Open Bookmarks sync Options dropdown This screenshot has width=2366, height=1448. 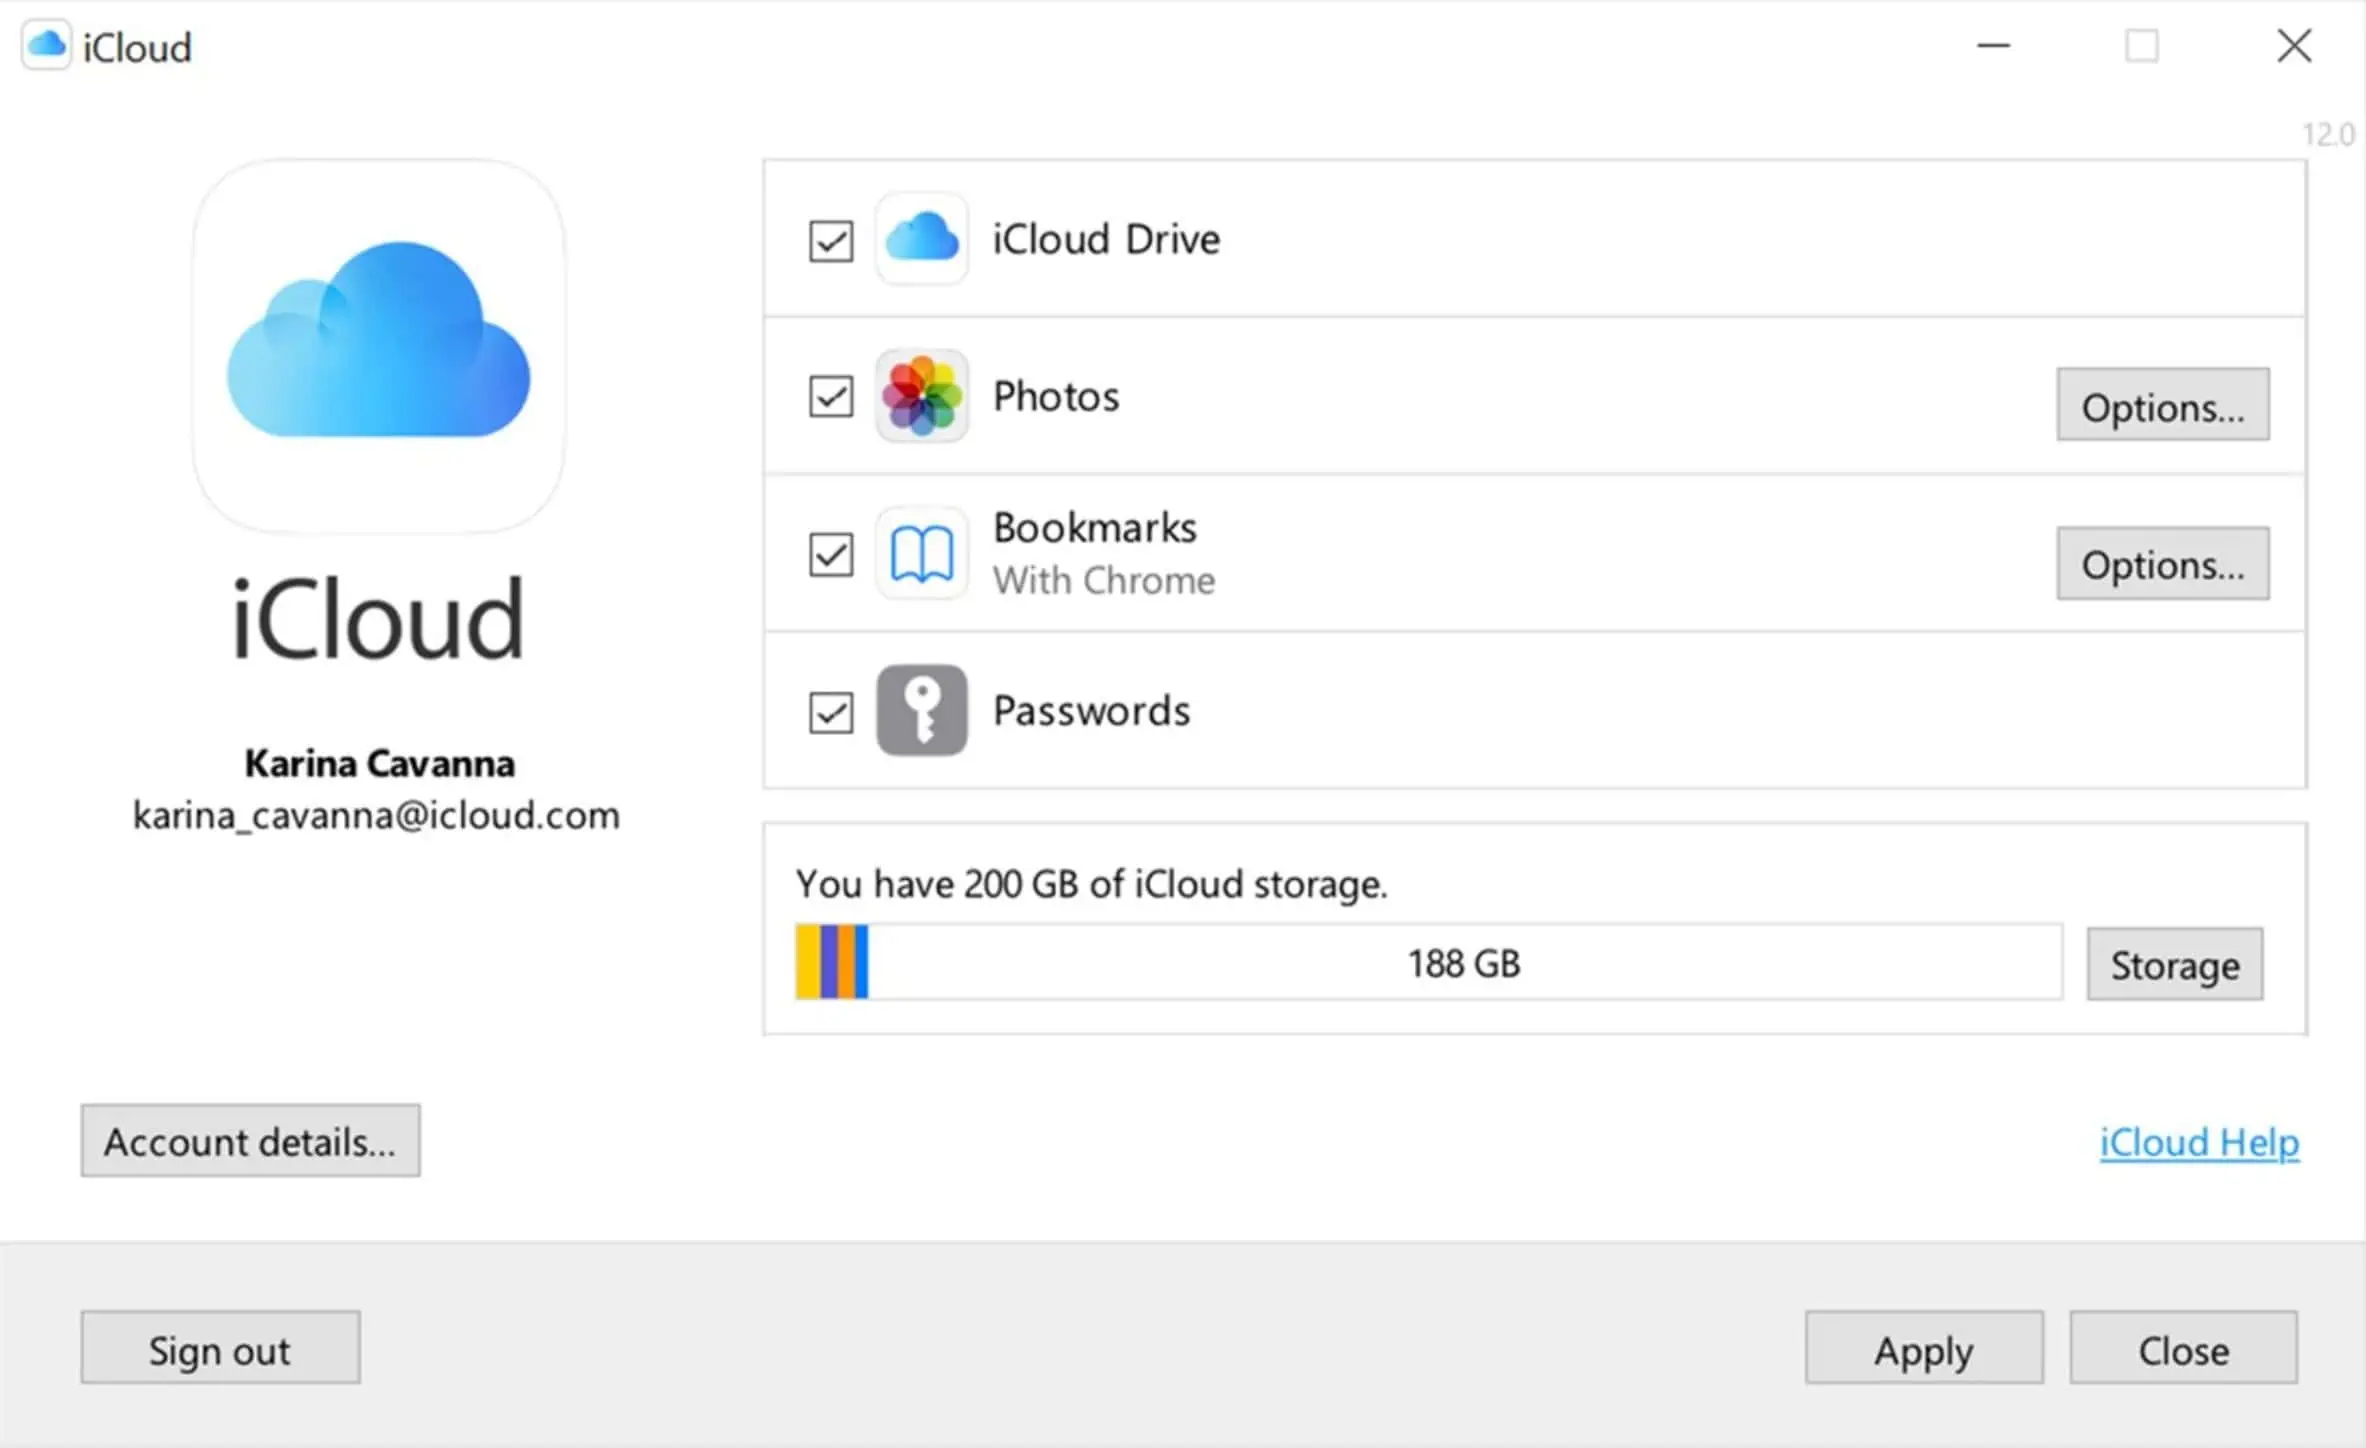[2165, 563]
